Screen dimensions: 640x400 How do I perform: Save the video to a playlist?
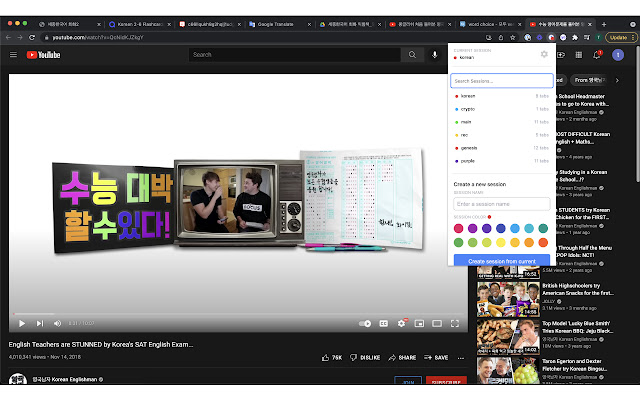pos(436,358)
